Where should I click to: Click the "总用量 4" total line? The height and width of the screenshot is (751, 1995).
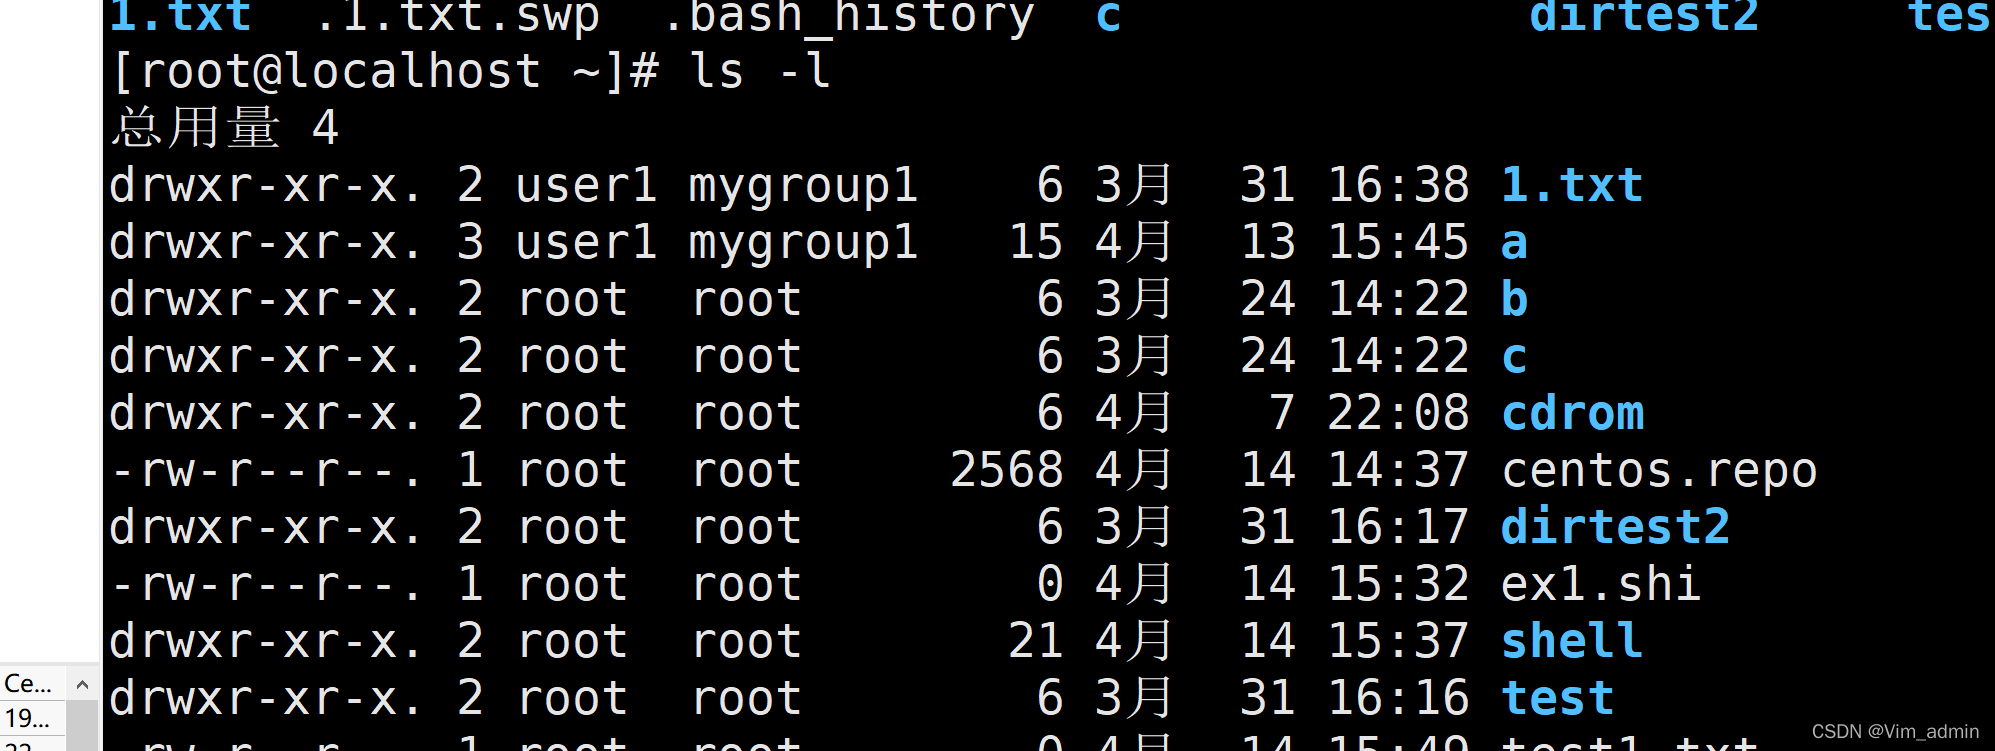[226, 129]
